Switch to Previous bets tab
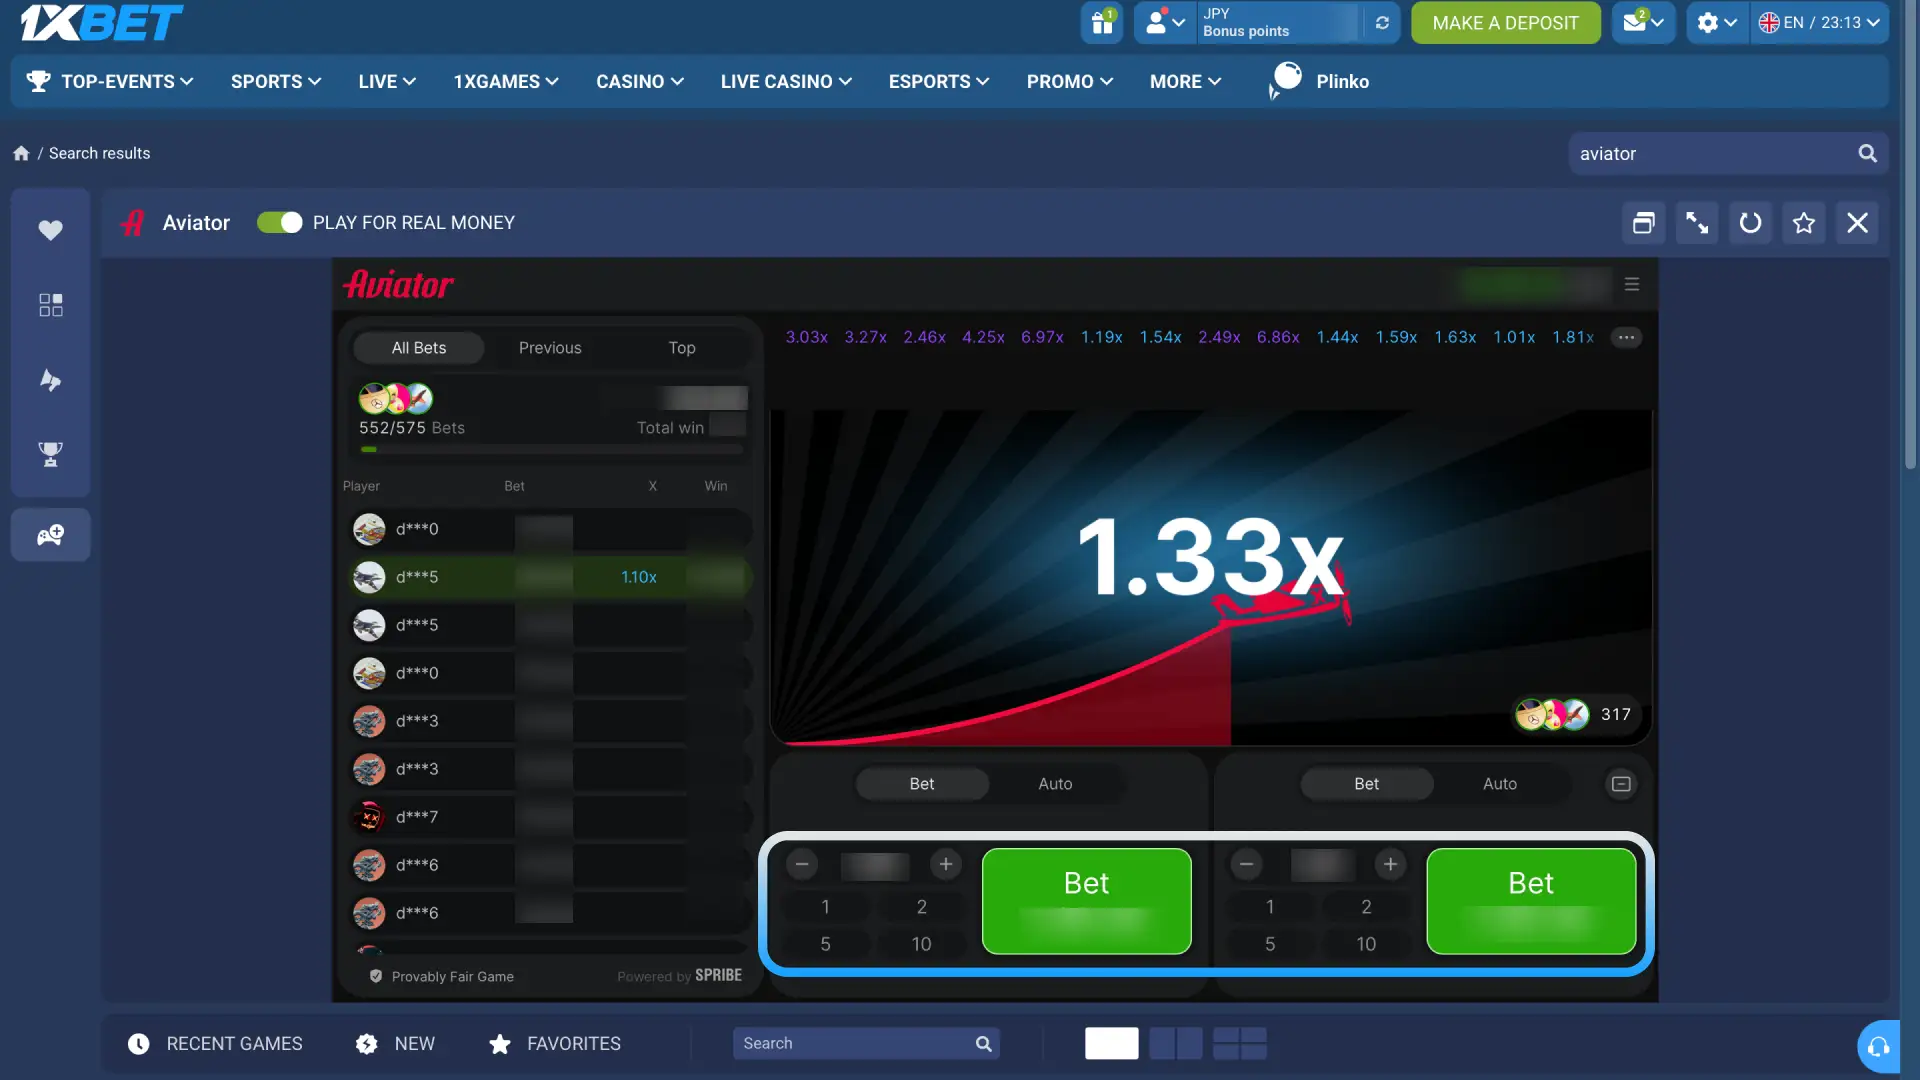Viewport: 1920px width, 1080px height. pyautogui.click(x=550, y=348)
